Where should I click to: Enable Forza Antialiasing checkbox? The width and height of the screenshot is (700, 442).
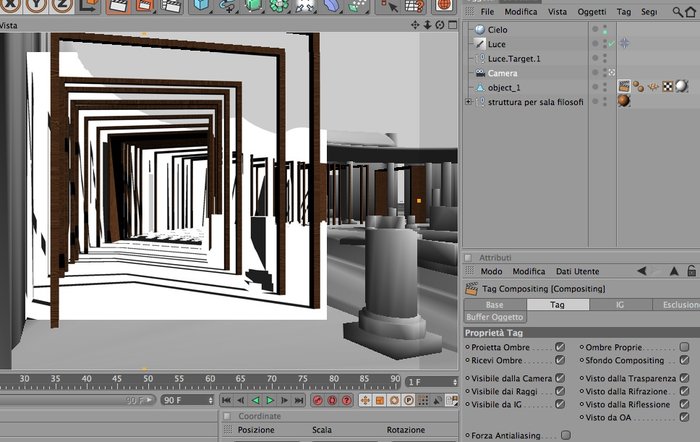[x=566, y=435]
